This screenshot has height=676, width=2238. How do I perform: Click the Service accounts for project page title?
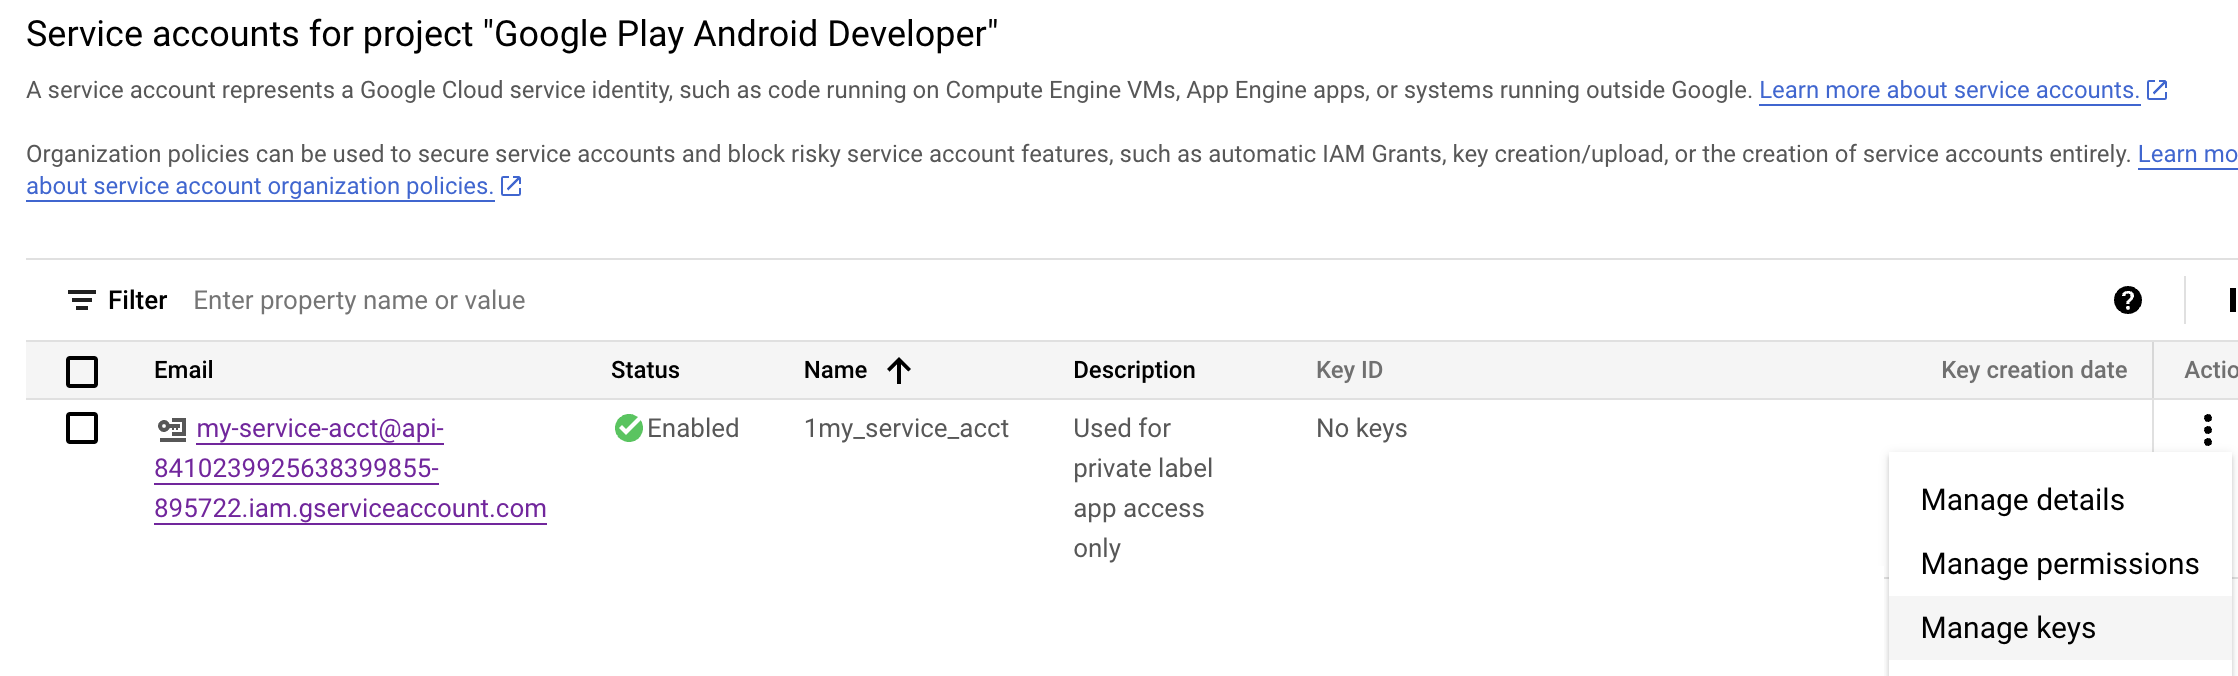click(x=512, y=34)
